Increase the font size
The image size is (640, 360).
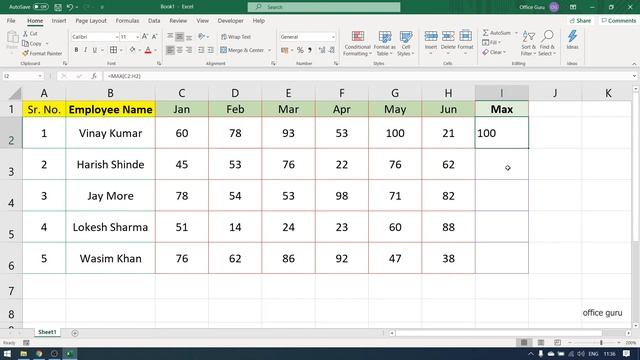[145, 37]
